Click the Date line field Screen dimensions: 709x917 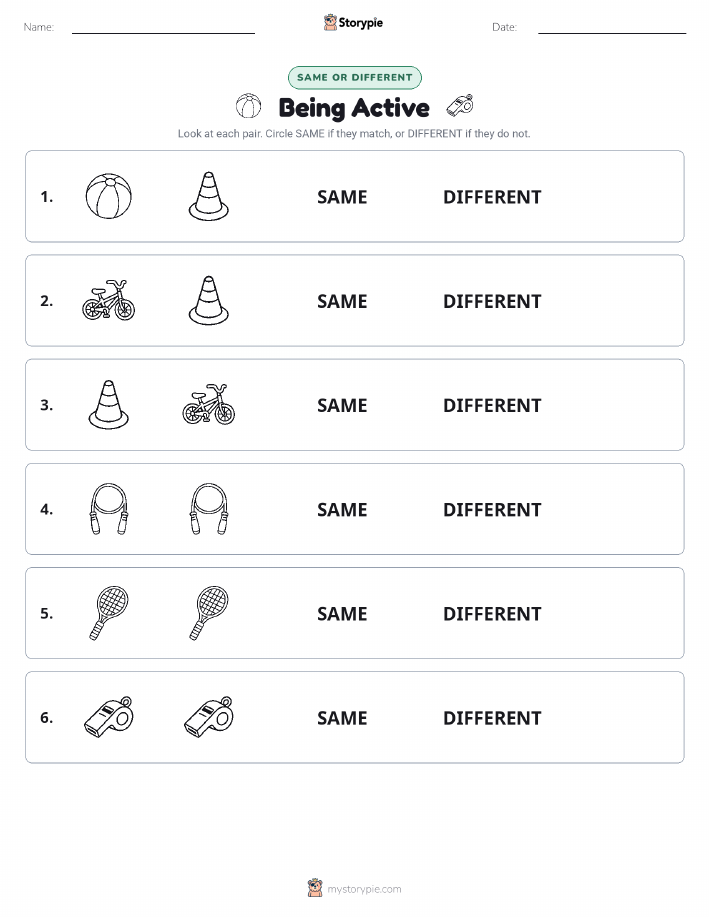[612, 28]
